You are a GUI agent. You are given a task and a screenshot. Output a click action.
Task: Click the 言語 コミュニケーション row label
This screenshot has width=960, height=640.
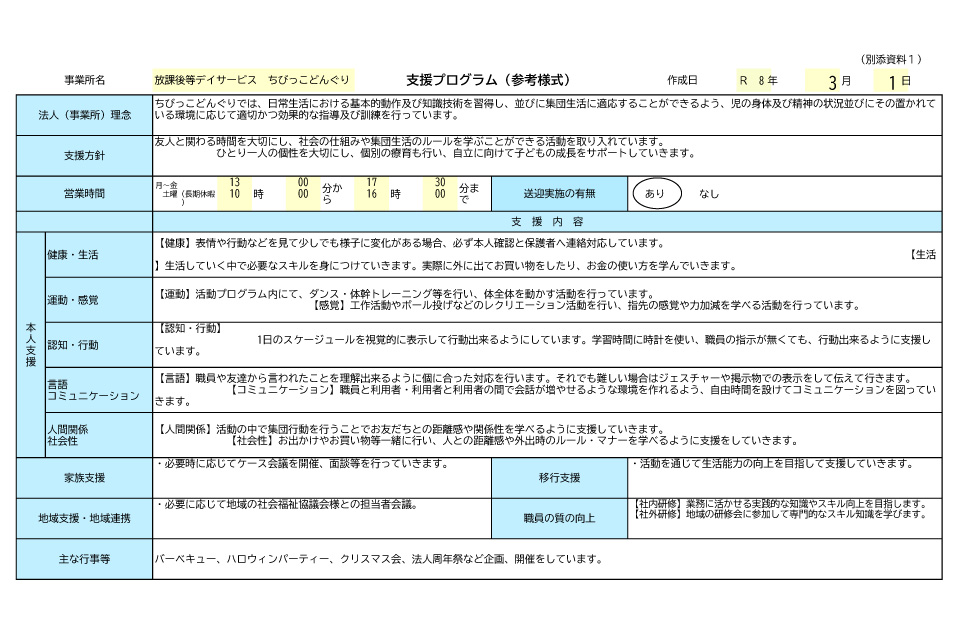[99, 390]
